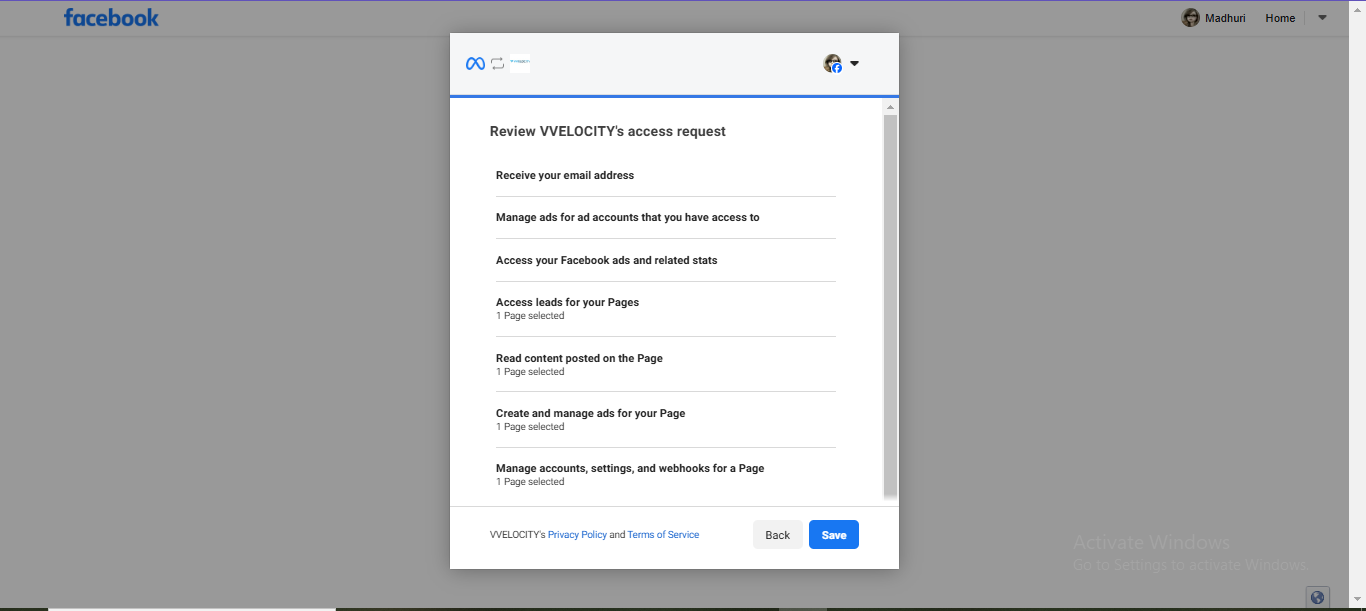
Task: Click Madhuri profile picture in top bar
Action: point(1190,18)
